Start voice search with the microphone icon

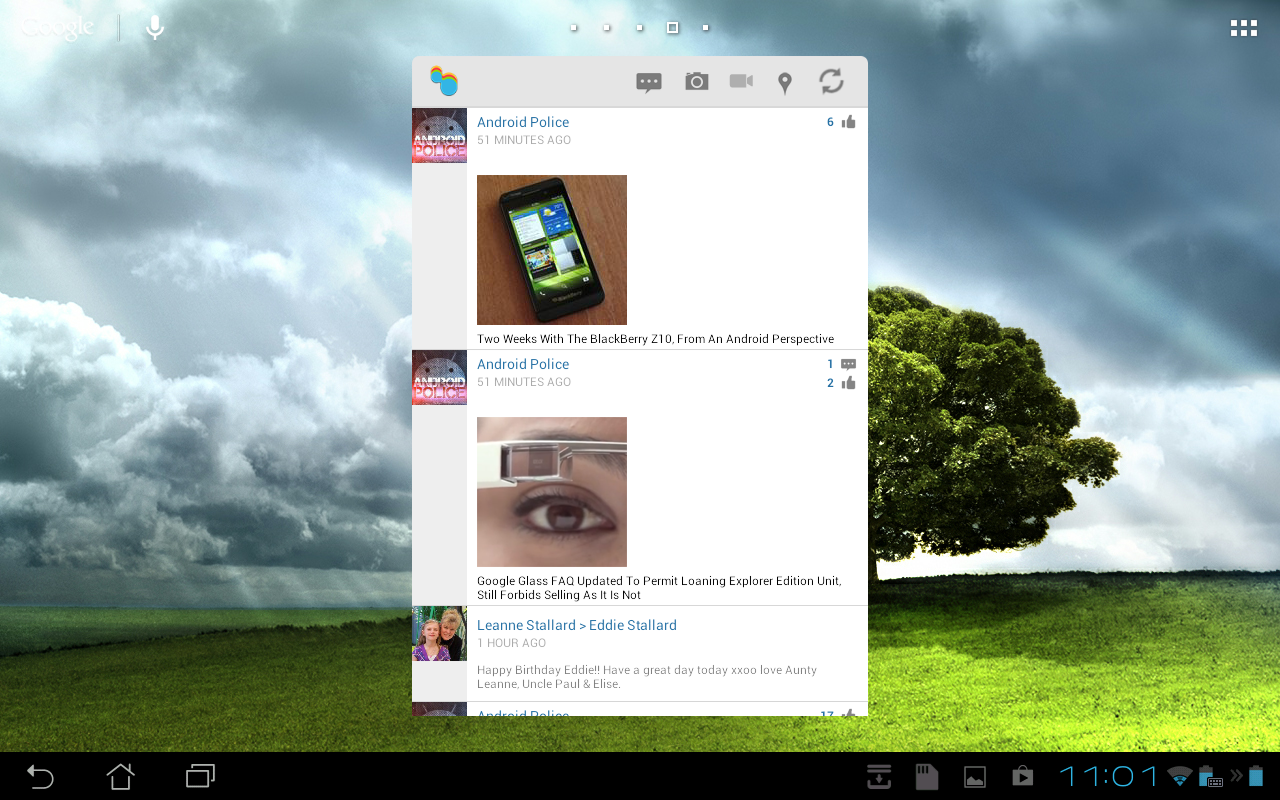tap(155, 28)
